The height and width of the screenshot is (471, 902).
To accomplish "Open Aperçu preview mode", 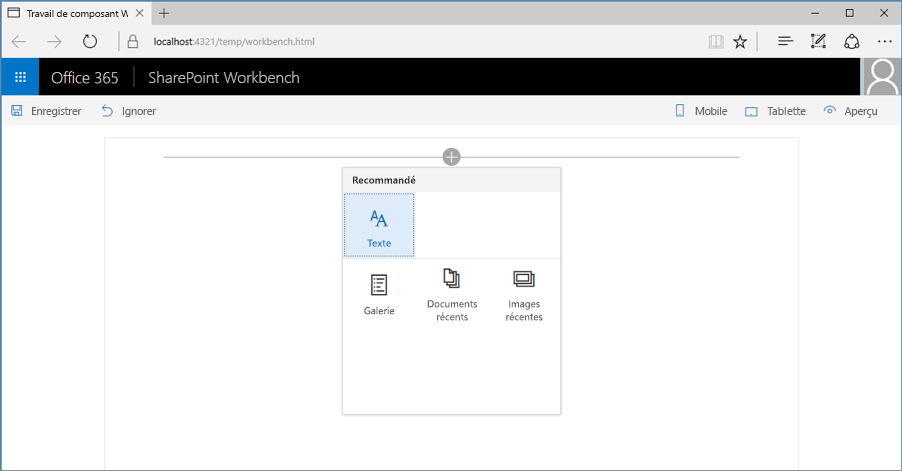I will point(850,111).
